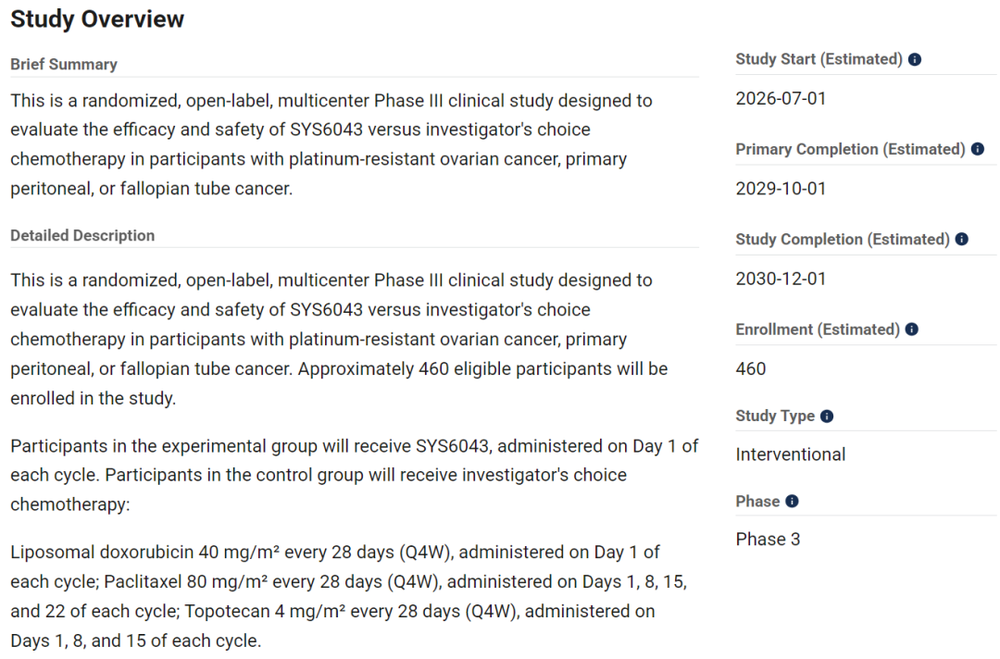Show info tooltip for Study Completion (Estimated)
This screenshot has width=1000, height=659.
(962, 239)
